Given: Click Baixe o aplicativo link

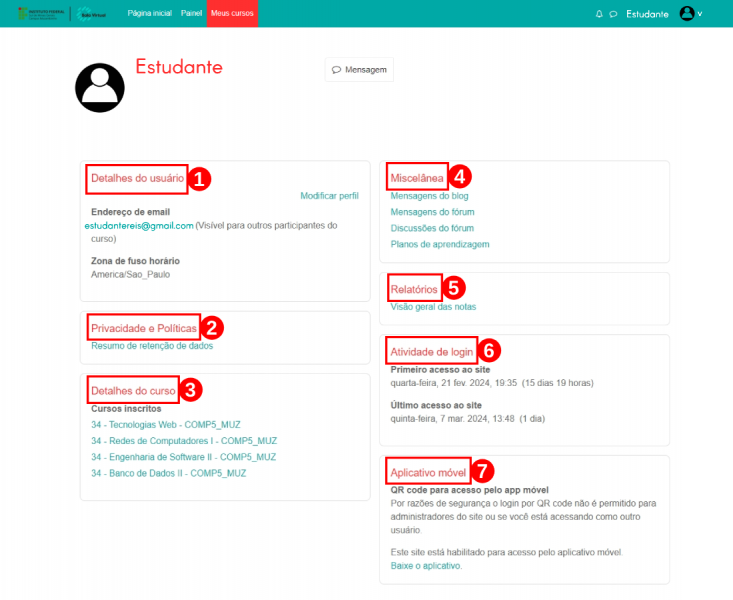Looking at the screenshot, I should pyautogui.click(x=426, y=566).
